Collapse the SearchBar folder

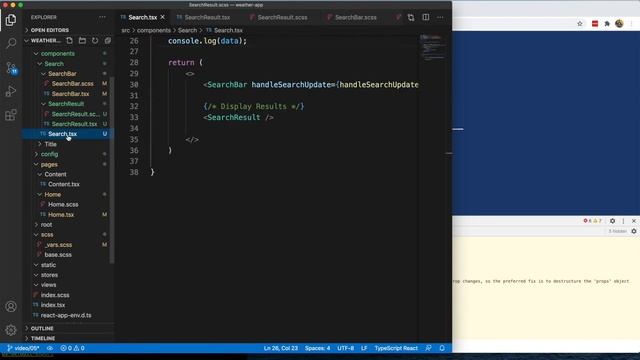[x=62, y=73]
